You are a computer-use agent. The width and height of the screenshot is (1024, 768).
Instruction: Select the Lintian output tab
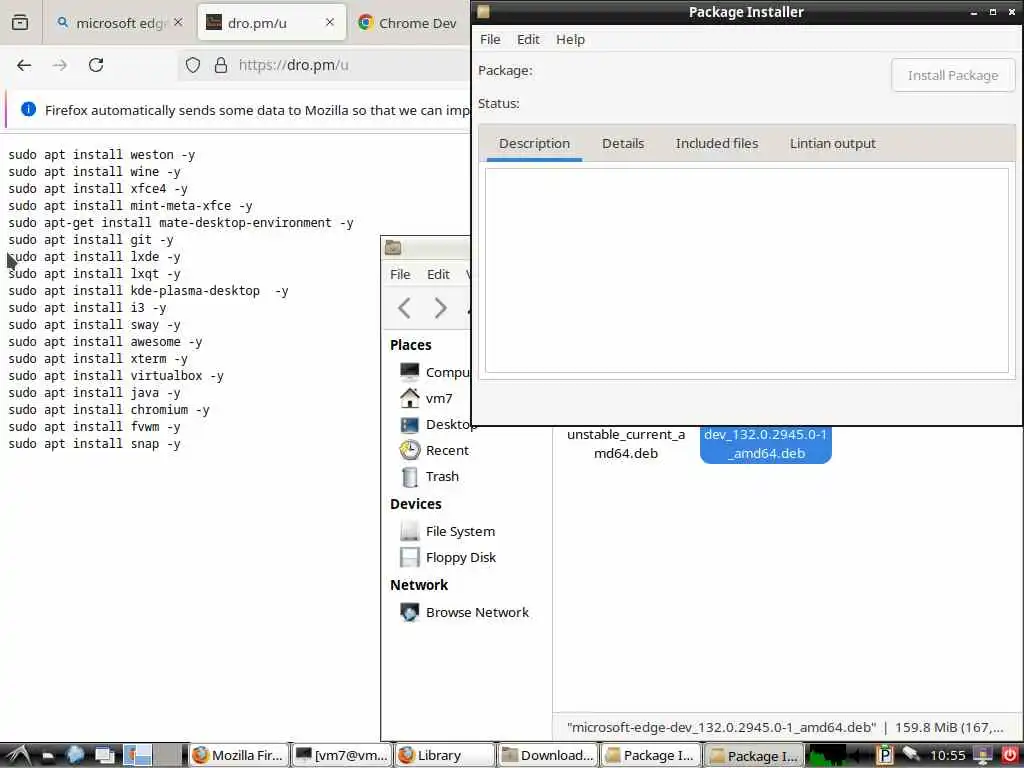[x=832, y=144]
